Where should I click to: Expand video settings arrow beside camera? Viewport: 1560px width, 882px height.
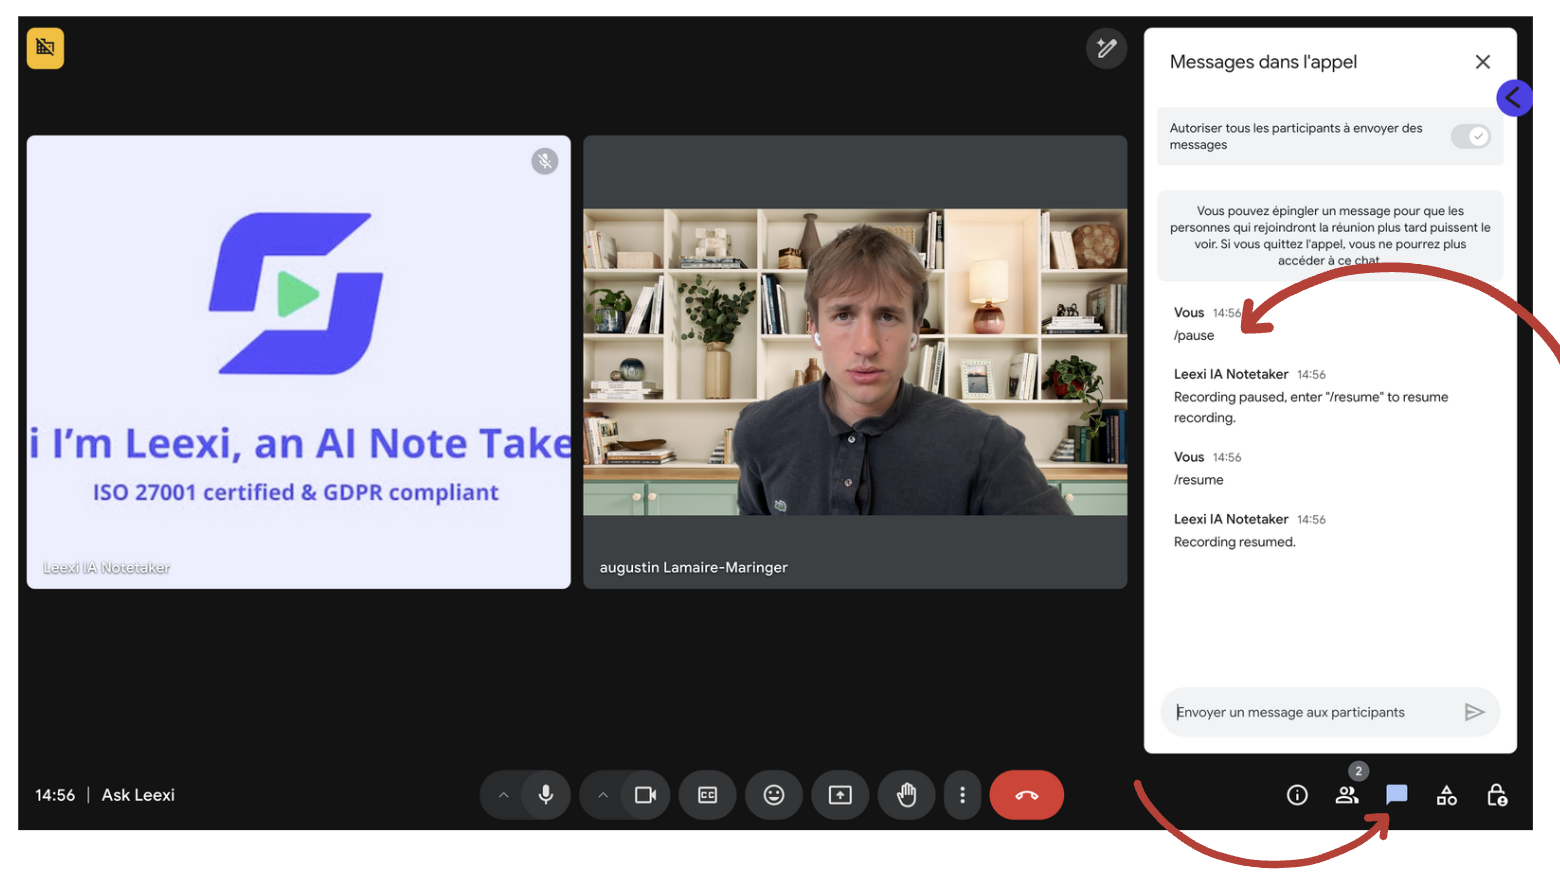tap(603, 795)
